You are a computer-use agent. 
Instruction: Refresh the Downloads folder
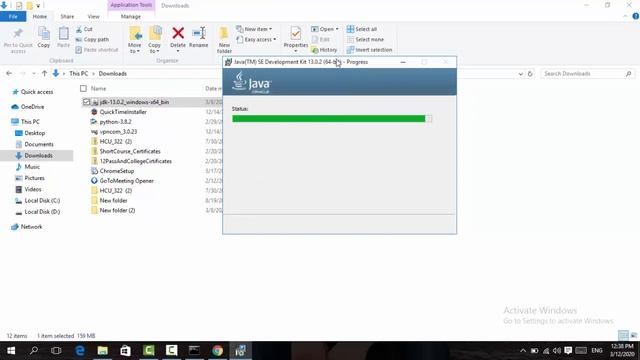point(530,74)
